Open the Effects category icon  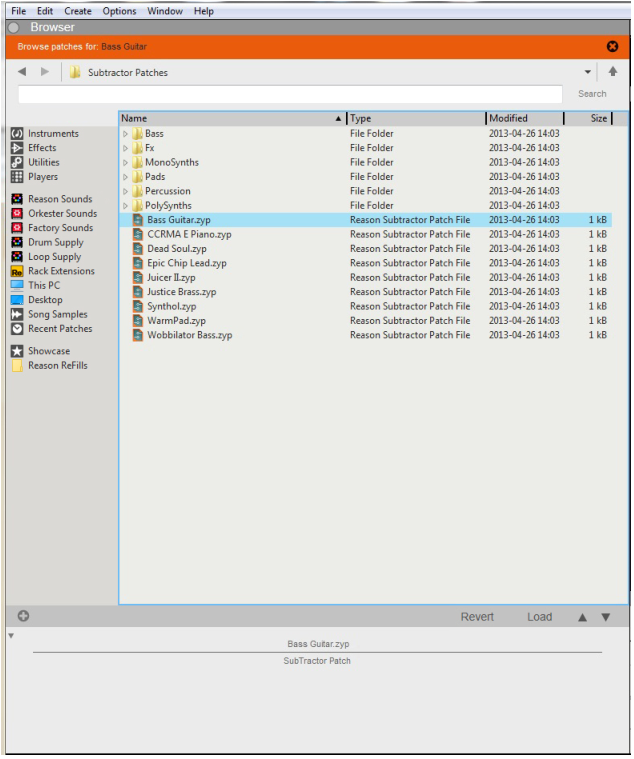pos(17,148)
